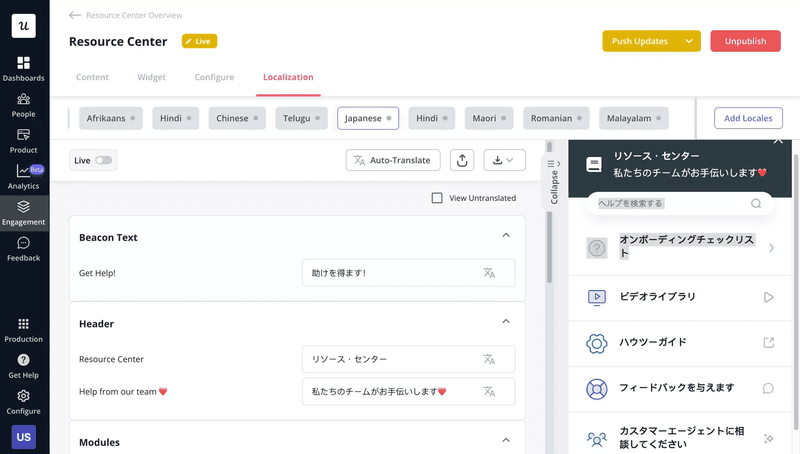
Task: Click the preview search magnifier icon
Action: pyautogui.click(x=756, y=204)
